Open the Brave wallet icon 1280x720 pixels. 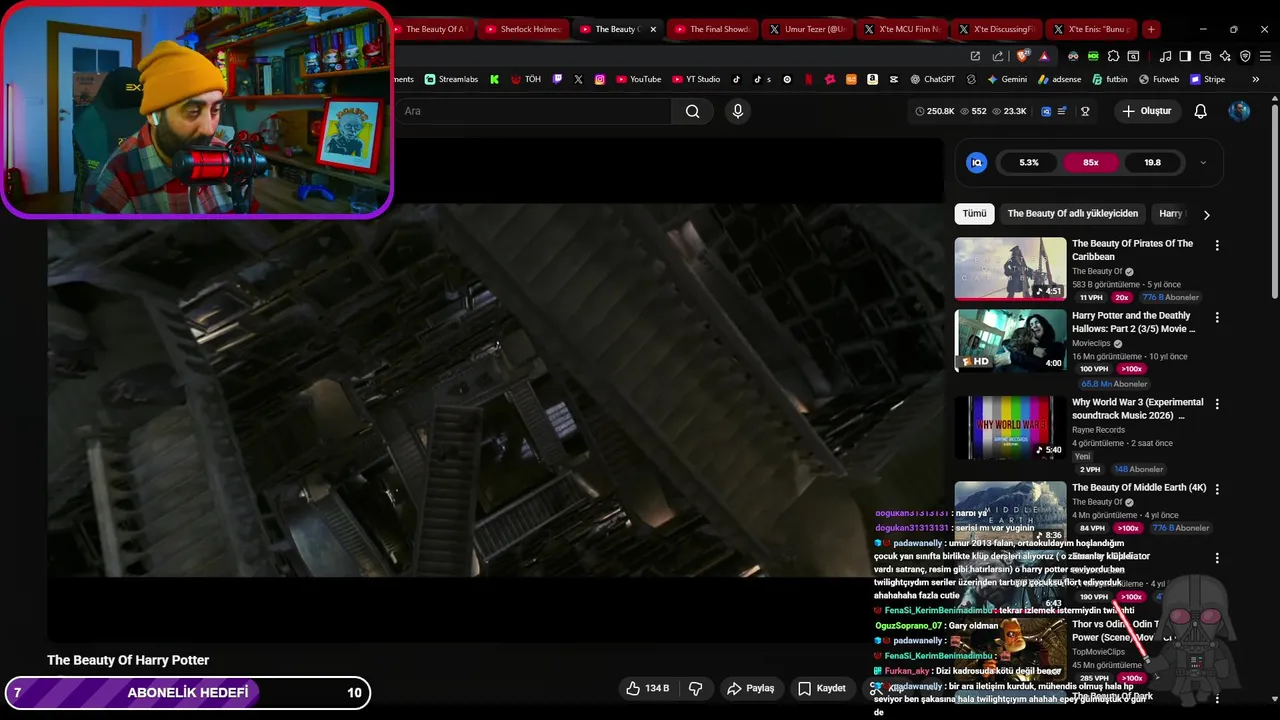coord(1205,56)
